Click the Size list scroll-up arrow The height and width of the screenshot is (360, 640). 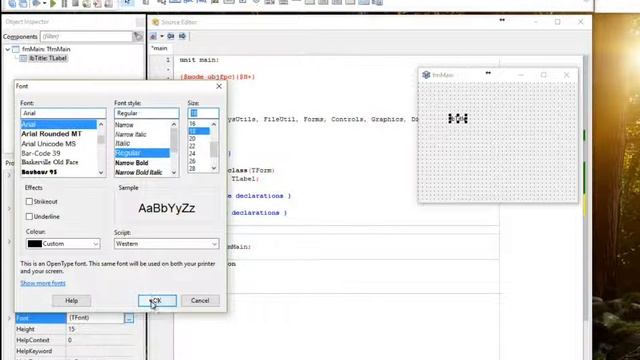214,124
